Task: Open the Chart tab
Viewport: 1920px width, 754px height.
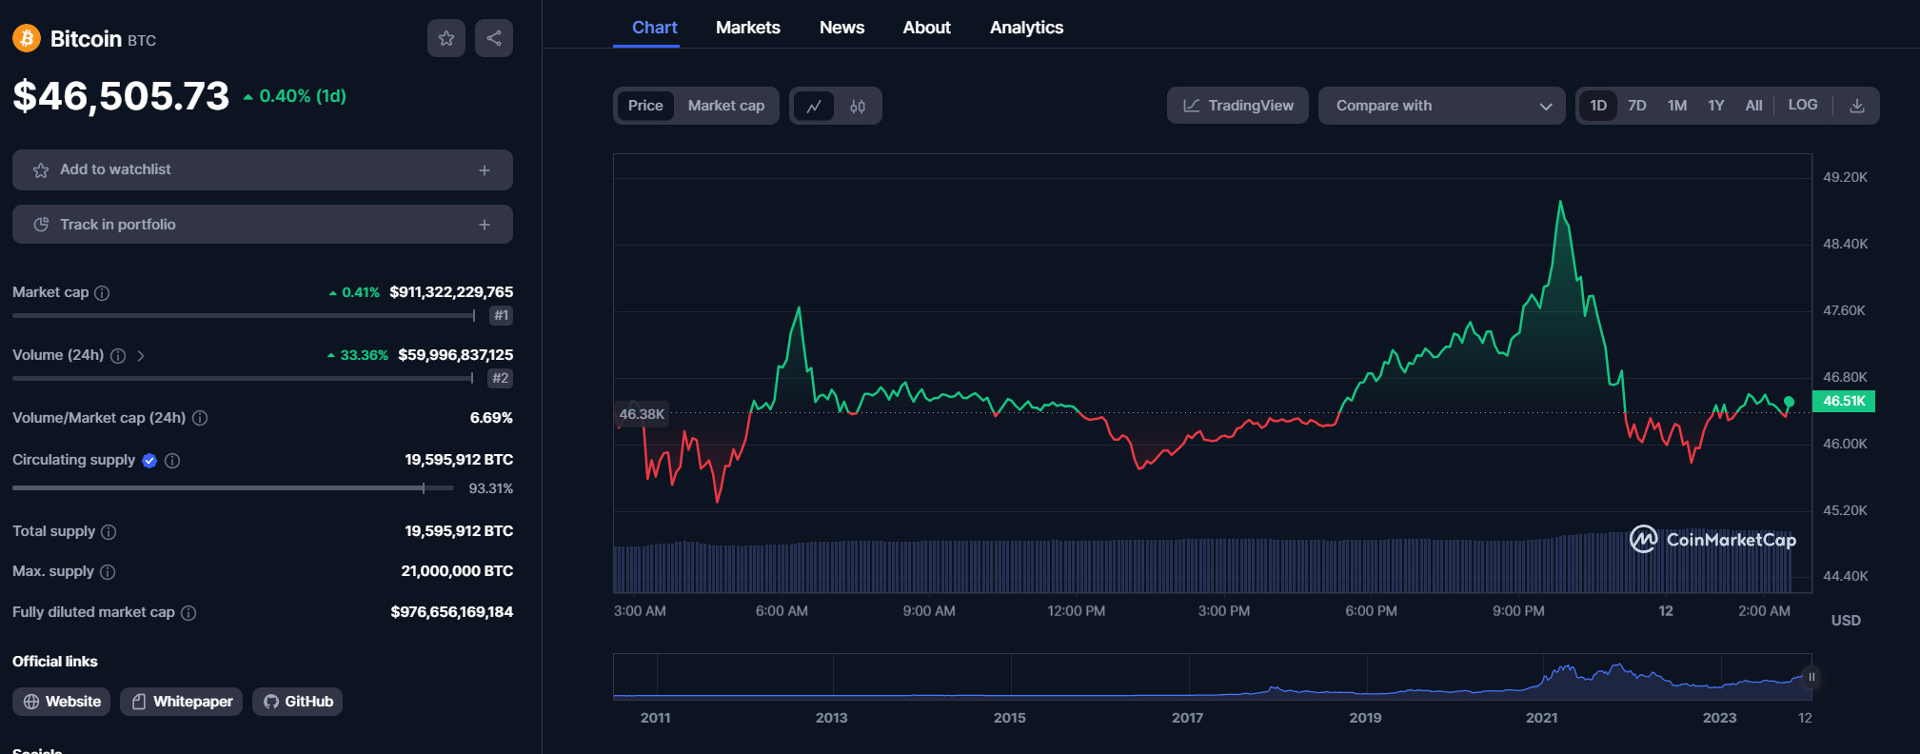Action: 654,28
